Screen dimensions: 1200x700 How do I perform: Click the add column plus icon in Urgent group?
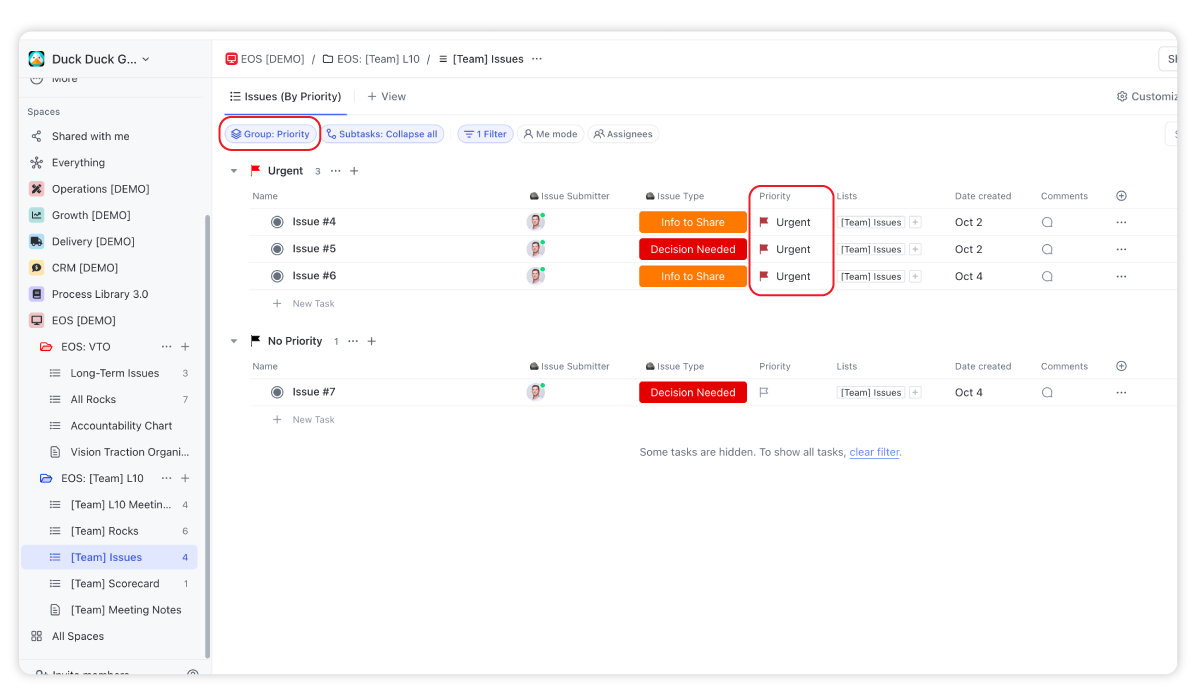1121,196
